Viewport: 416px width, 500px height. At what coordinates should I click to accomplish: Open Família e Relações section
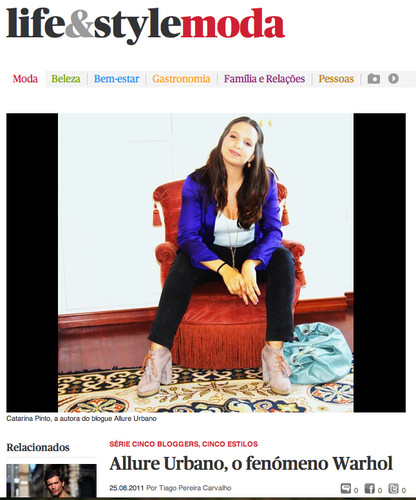coord(264,79)
